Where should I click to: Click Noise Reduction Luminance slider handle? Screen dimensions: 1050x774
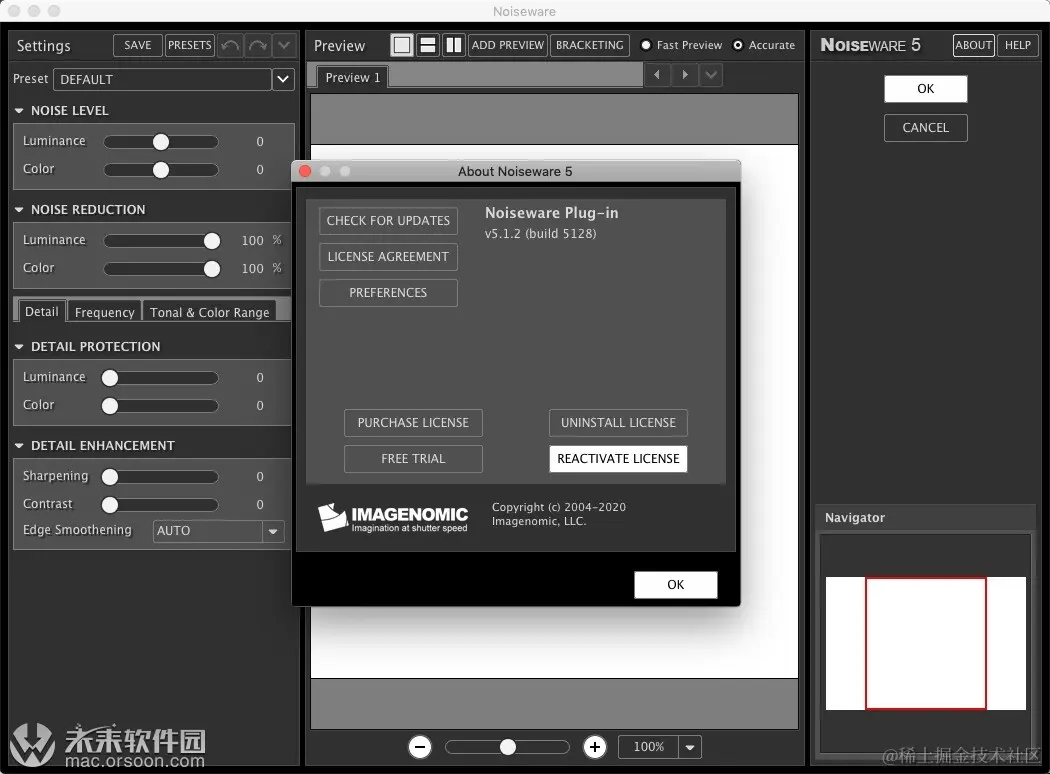[x=212, y=241]
